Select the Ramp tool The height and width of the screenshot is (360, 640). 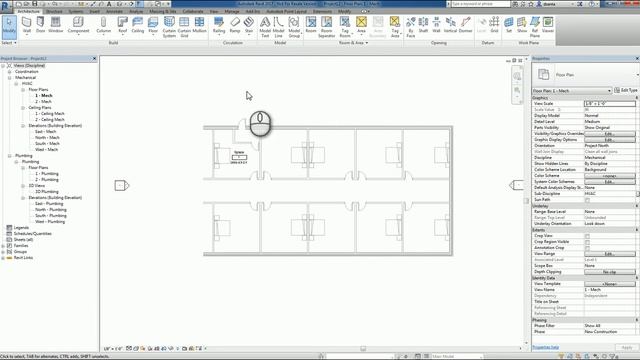(235, 25)
